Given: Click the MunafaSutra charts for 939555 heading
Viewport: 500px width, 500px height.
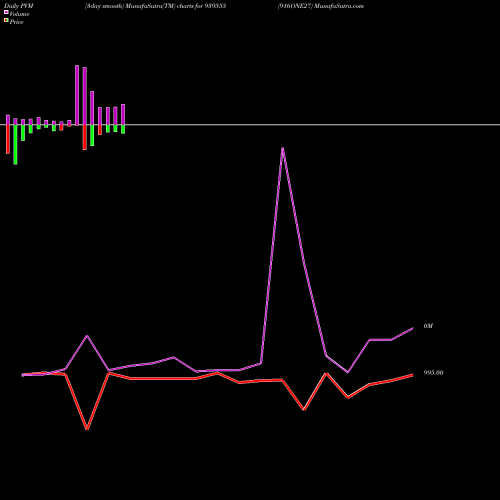Looking at the screenshot, I should point(155,6).
